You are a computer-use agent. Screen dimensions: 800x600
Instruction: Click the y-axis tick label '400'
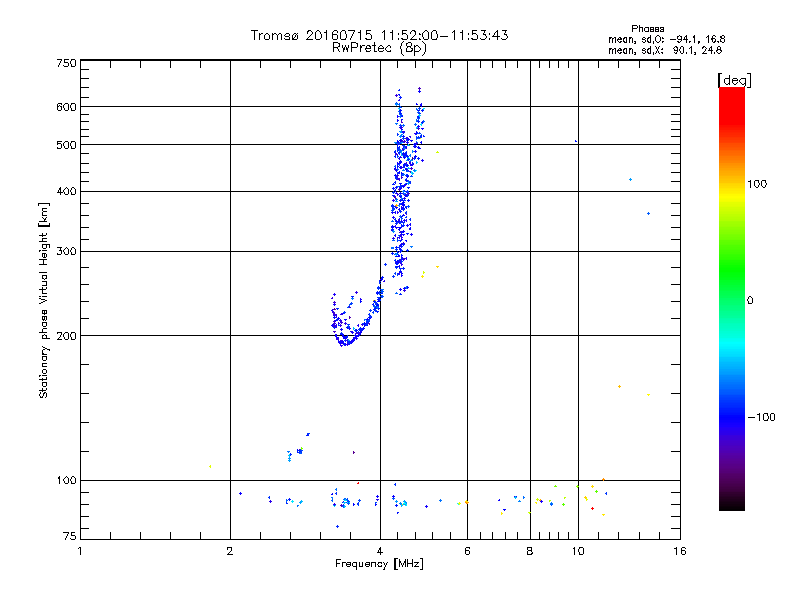tap(66, 191)
